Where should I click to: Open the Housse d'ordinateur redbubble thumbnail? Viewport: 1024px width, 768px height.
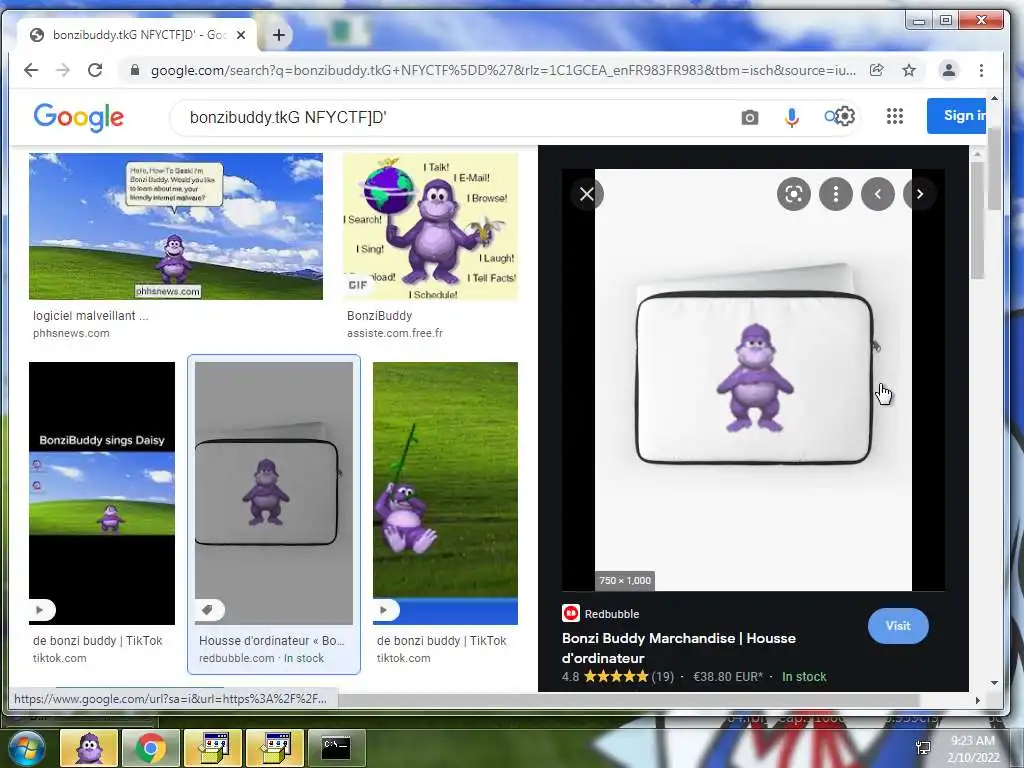(x=274, y=493)
